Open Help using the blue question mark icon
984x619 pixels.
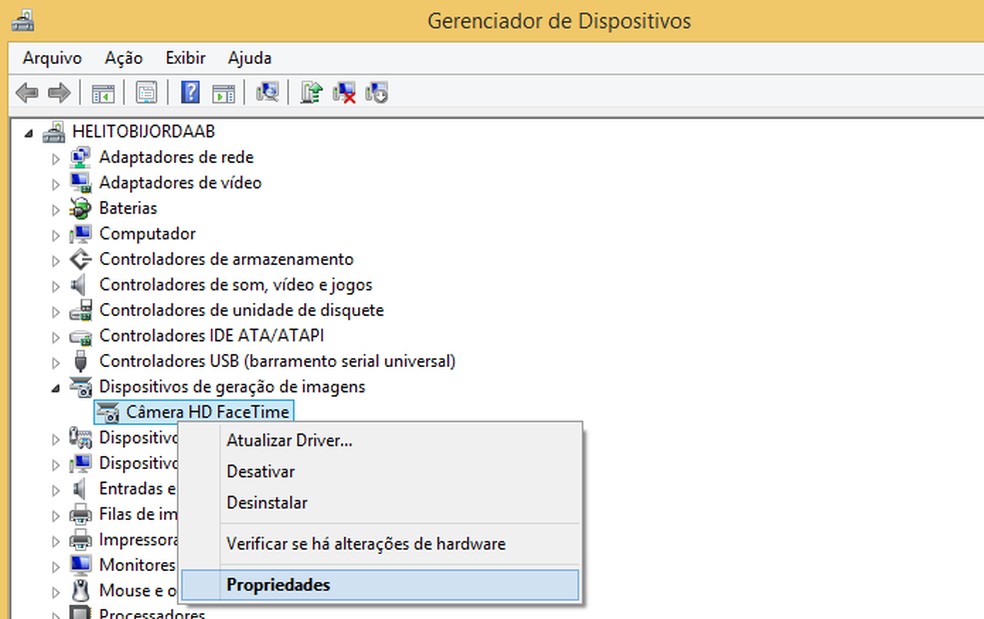pyautogui.click(x=189, y=92)
